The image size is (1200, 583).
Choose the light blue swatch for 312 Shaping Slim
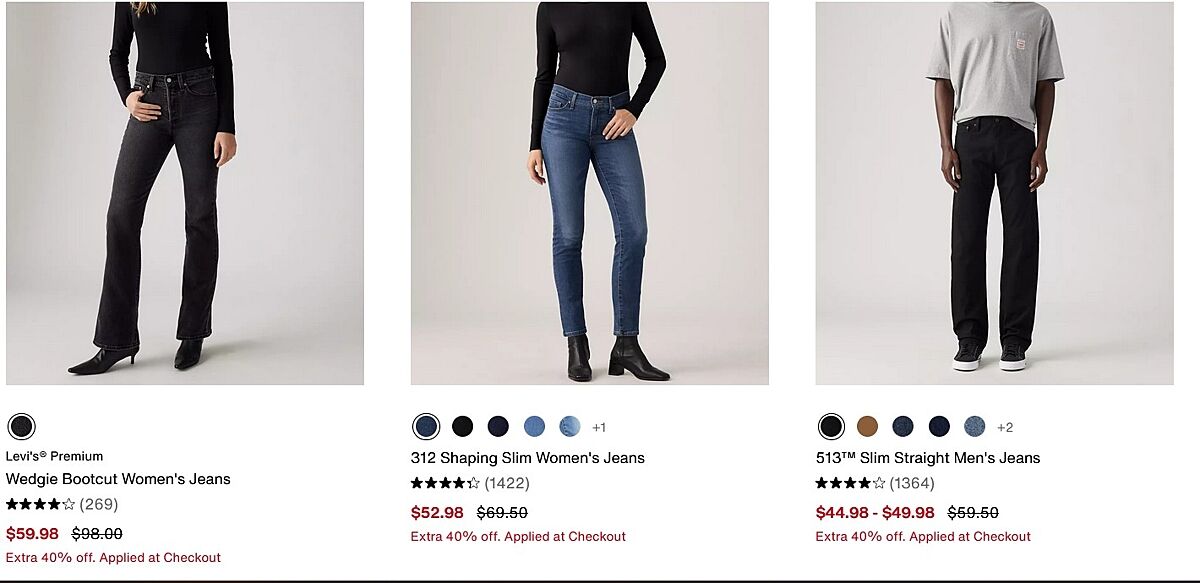[570, 427]
